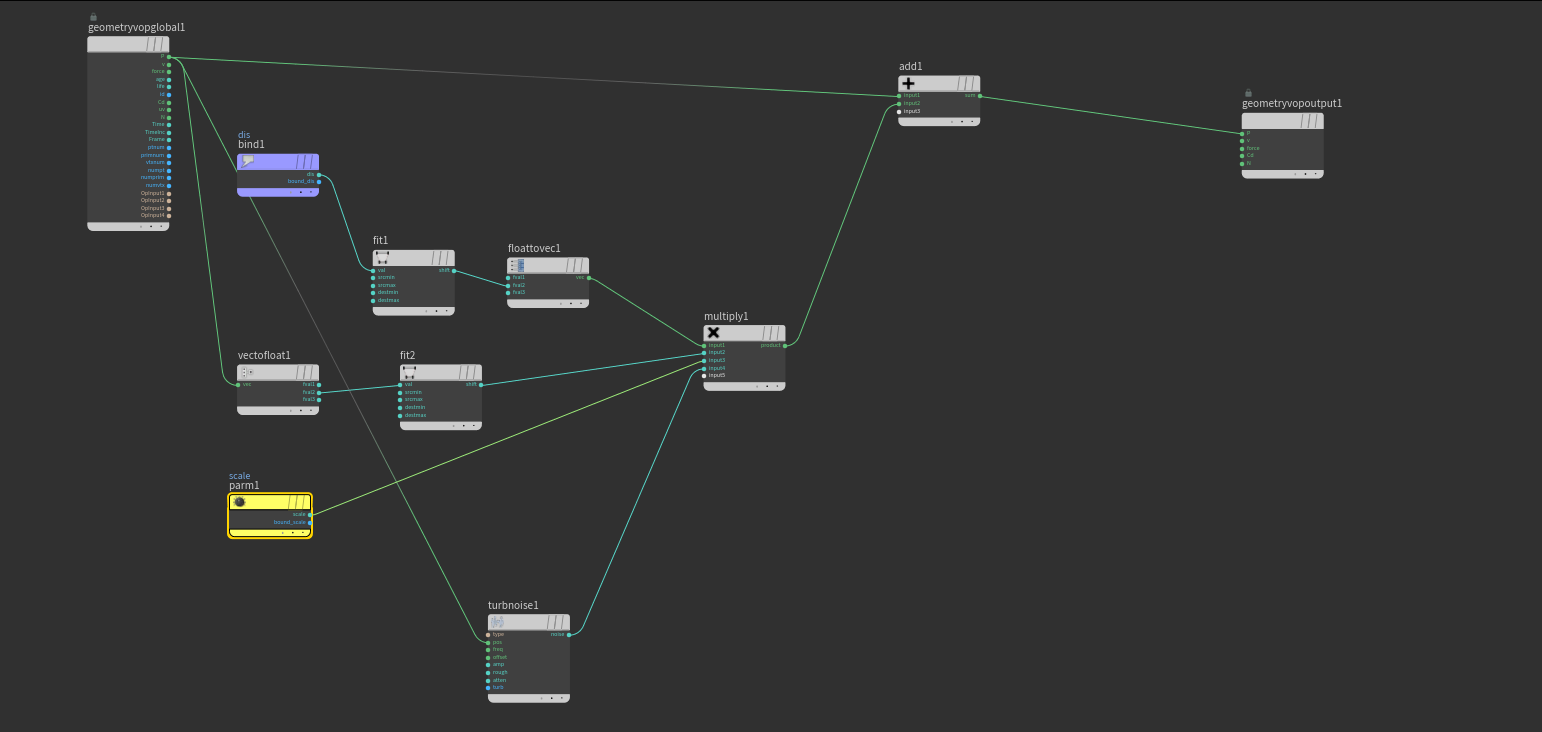Click the dis output on bind1
1542x732 pixels.
319,174
